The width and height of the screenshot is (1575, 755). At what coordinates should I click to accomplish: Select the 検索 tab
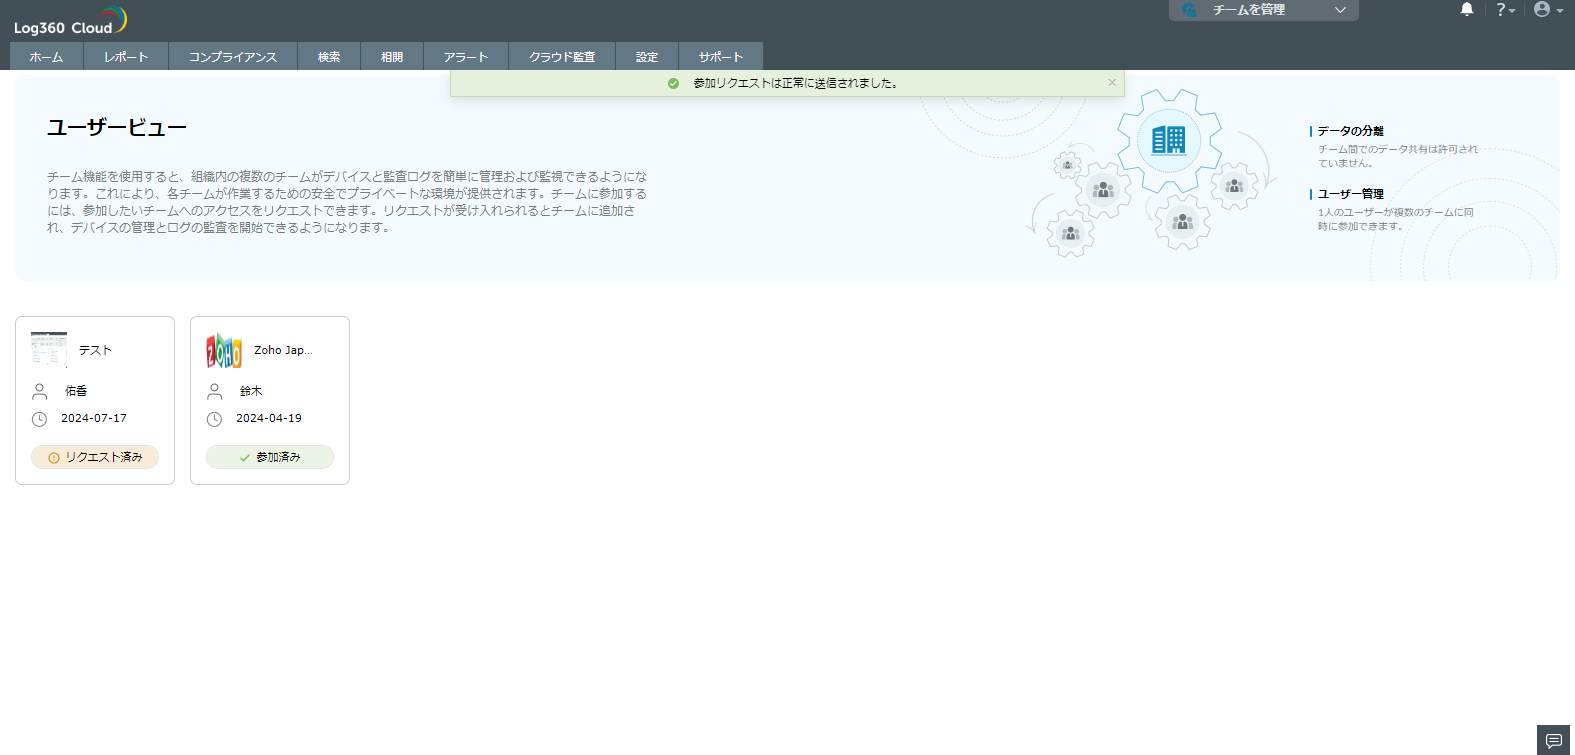point(329,57)
